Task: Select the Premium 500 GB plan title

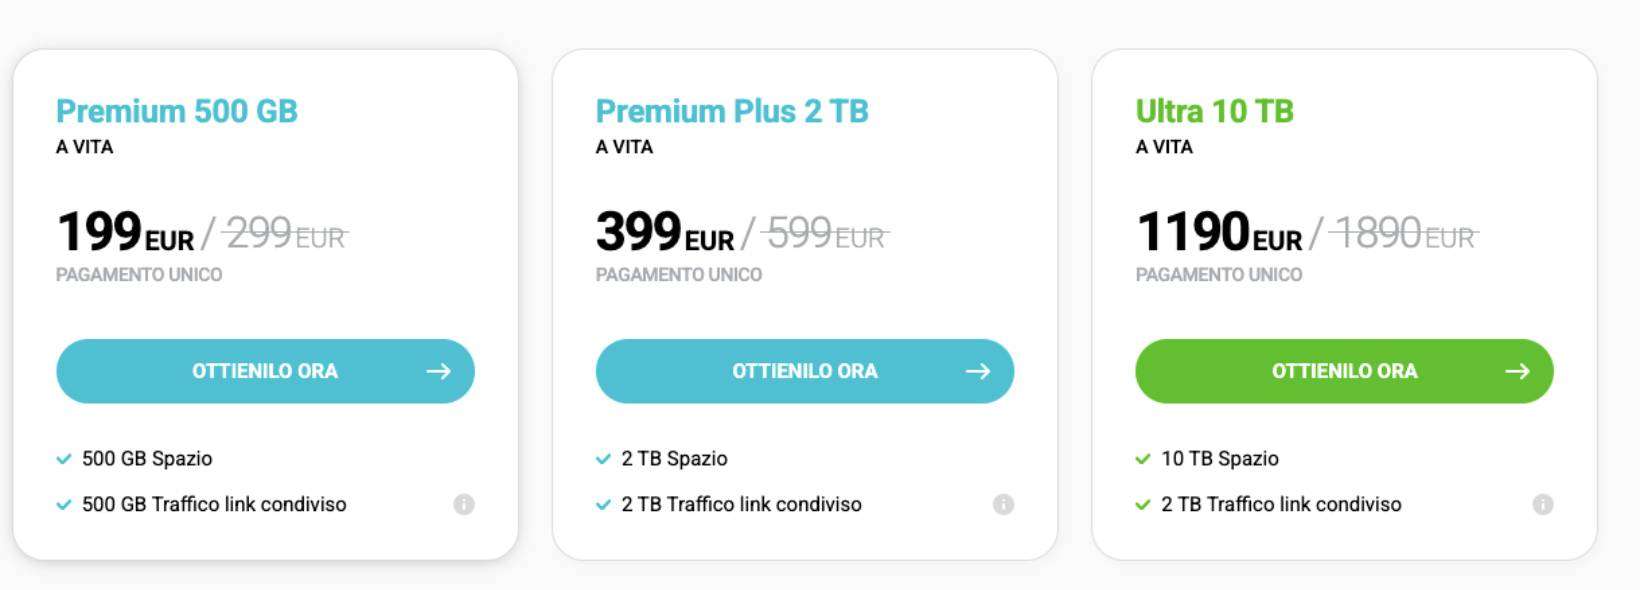Action: [177, 111]
